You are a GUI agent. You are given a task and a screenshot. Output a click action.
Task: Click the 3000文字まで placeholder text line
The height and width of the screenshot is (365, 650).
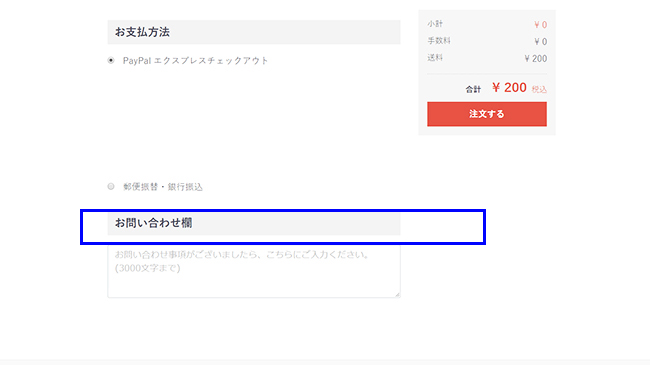pos(148,268)
